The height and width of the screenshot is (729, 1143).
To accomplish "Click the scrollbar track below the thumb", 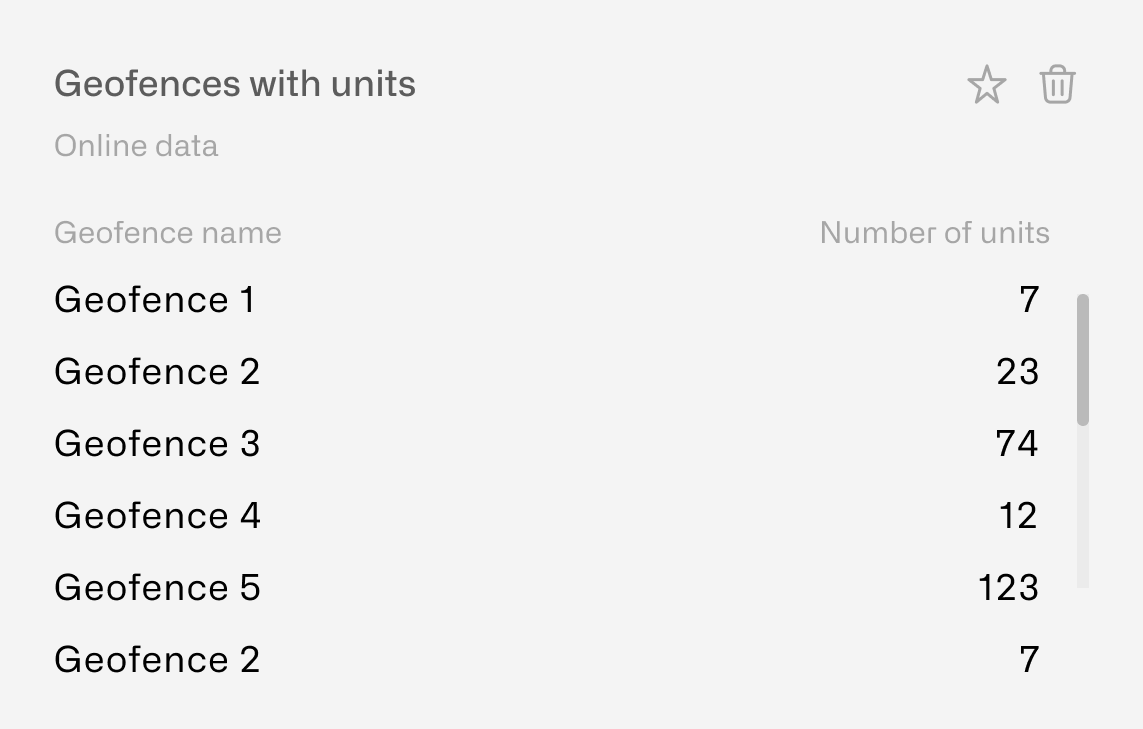I will coord(1082,507).
